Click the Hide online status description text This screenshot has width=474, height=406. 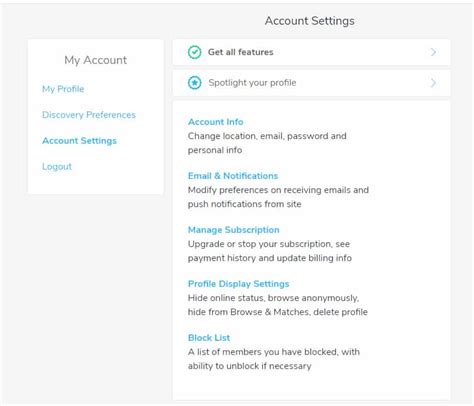(278, 305)
